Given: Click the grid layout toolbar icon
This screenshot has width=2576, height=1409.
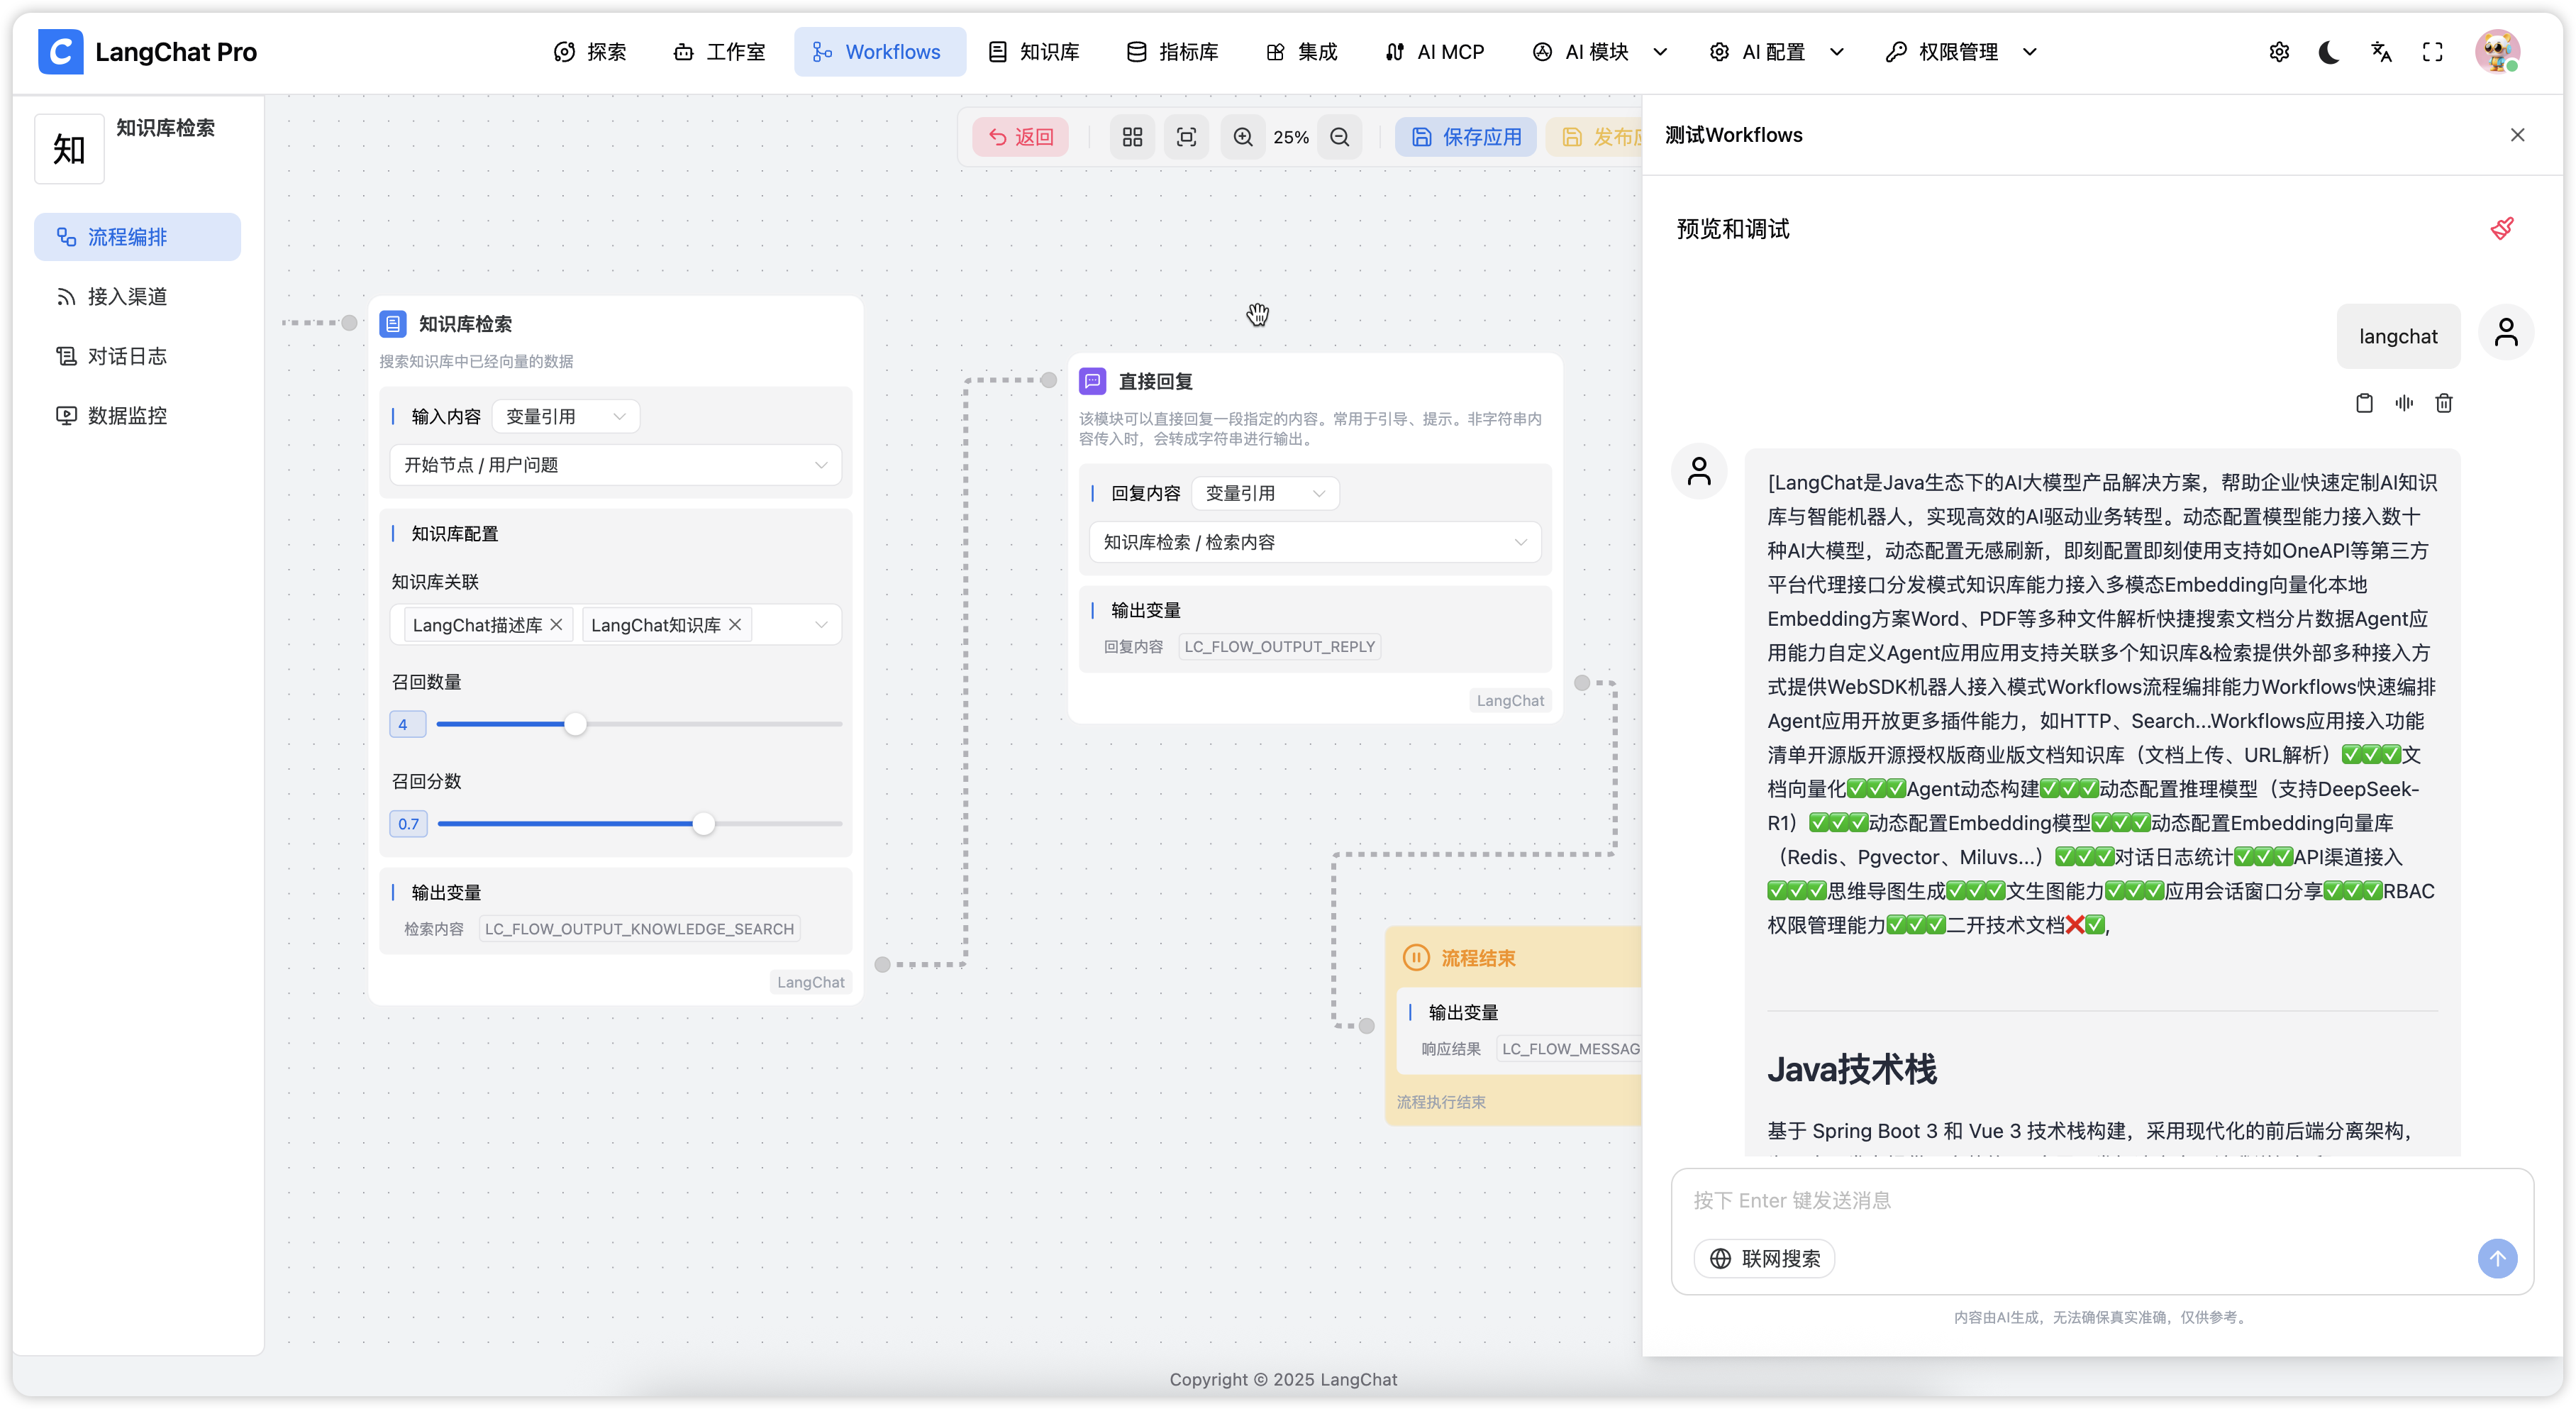Looking at the screenshot, I should coord(1132,137).
